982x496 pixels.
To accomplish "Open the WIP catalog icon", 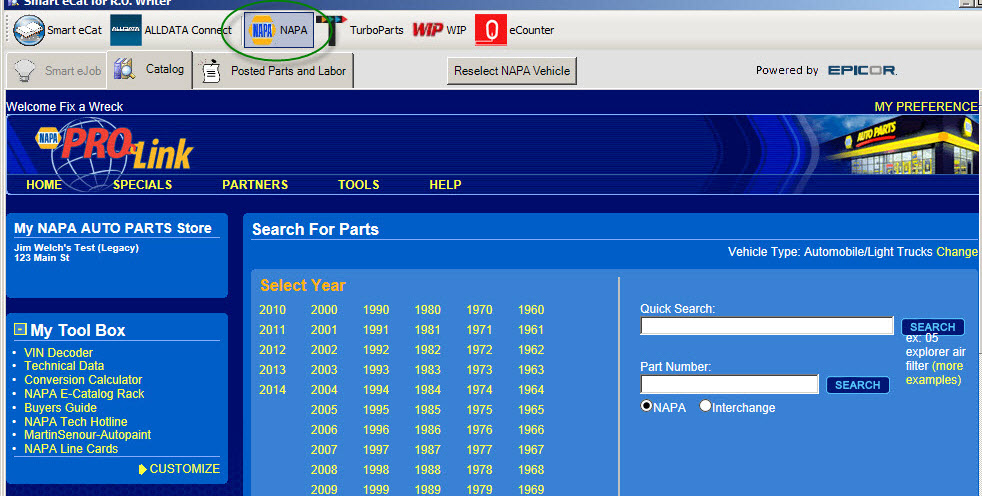I will pyautogui.click(x=439, y=30).
